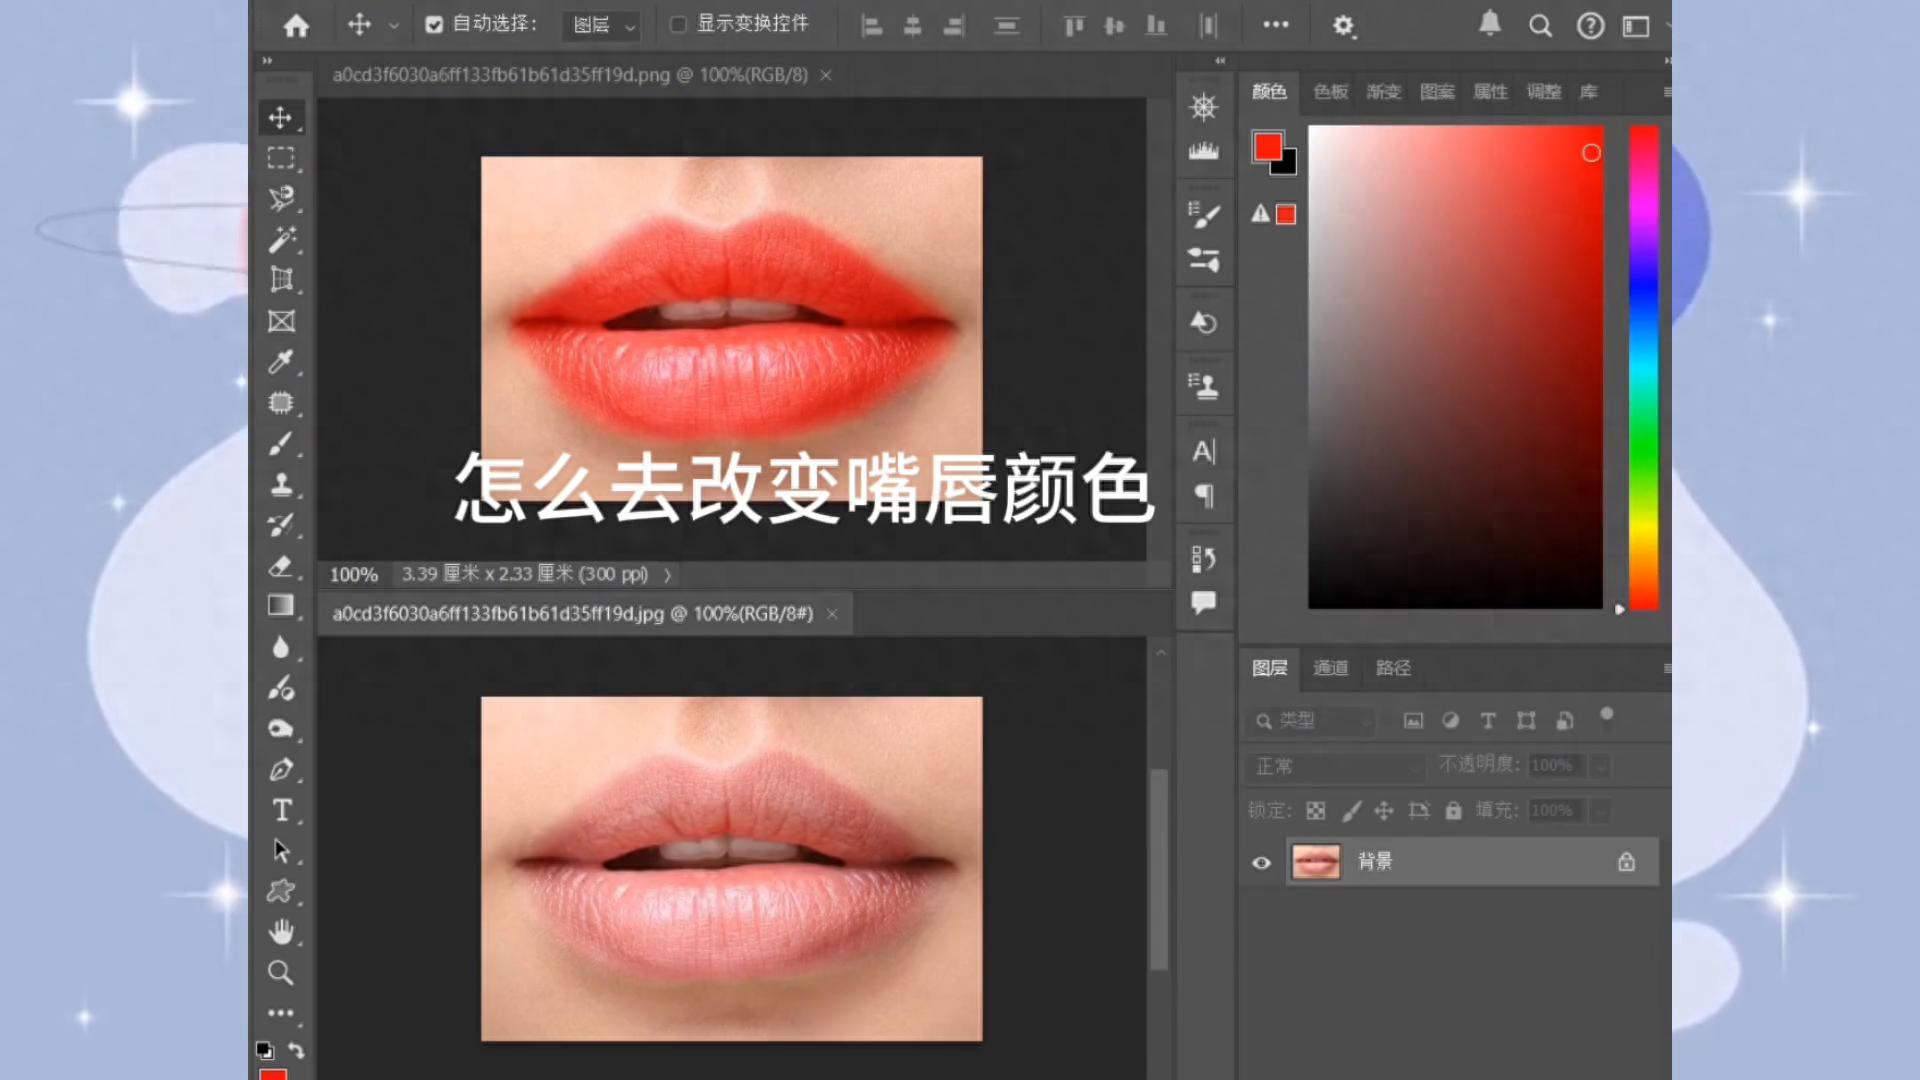Image resolution: width=1920 pixels, height=1080 pixels.
Task: Switch to the 通道 tab
Action: (x=1331, y=668)
